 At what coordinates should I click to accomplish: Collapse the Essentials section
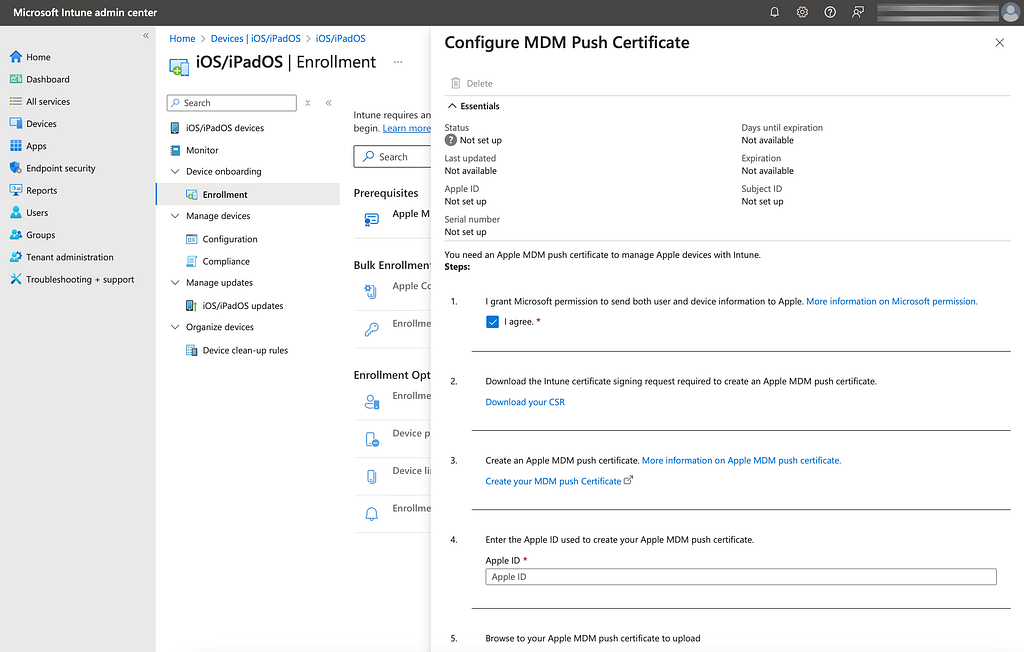tap(452, 106)
